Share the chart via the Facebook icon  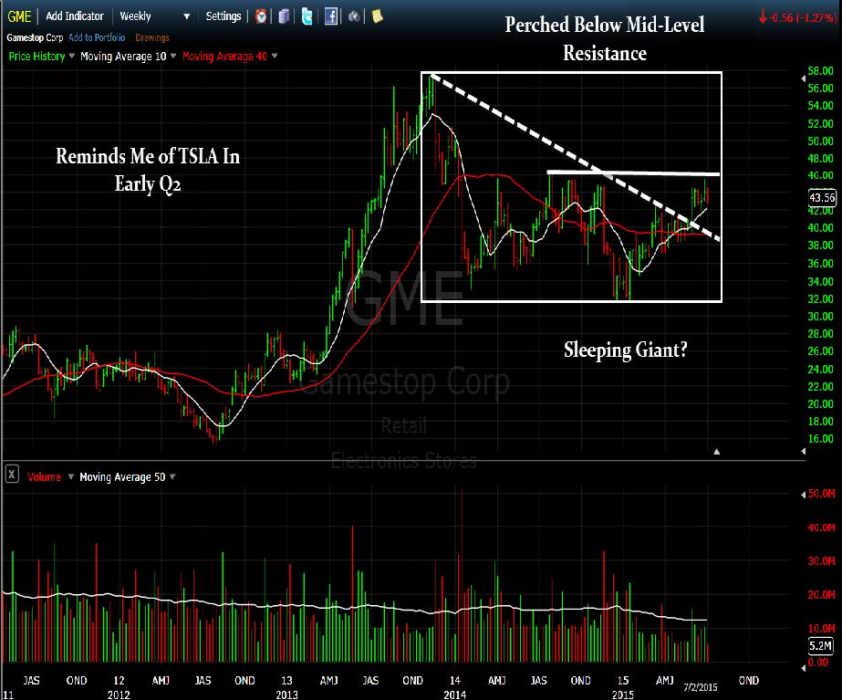331,17
